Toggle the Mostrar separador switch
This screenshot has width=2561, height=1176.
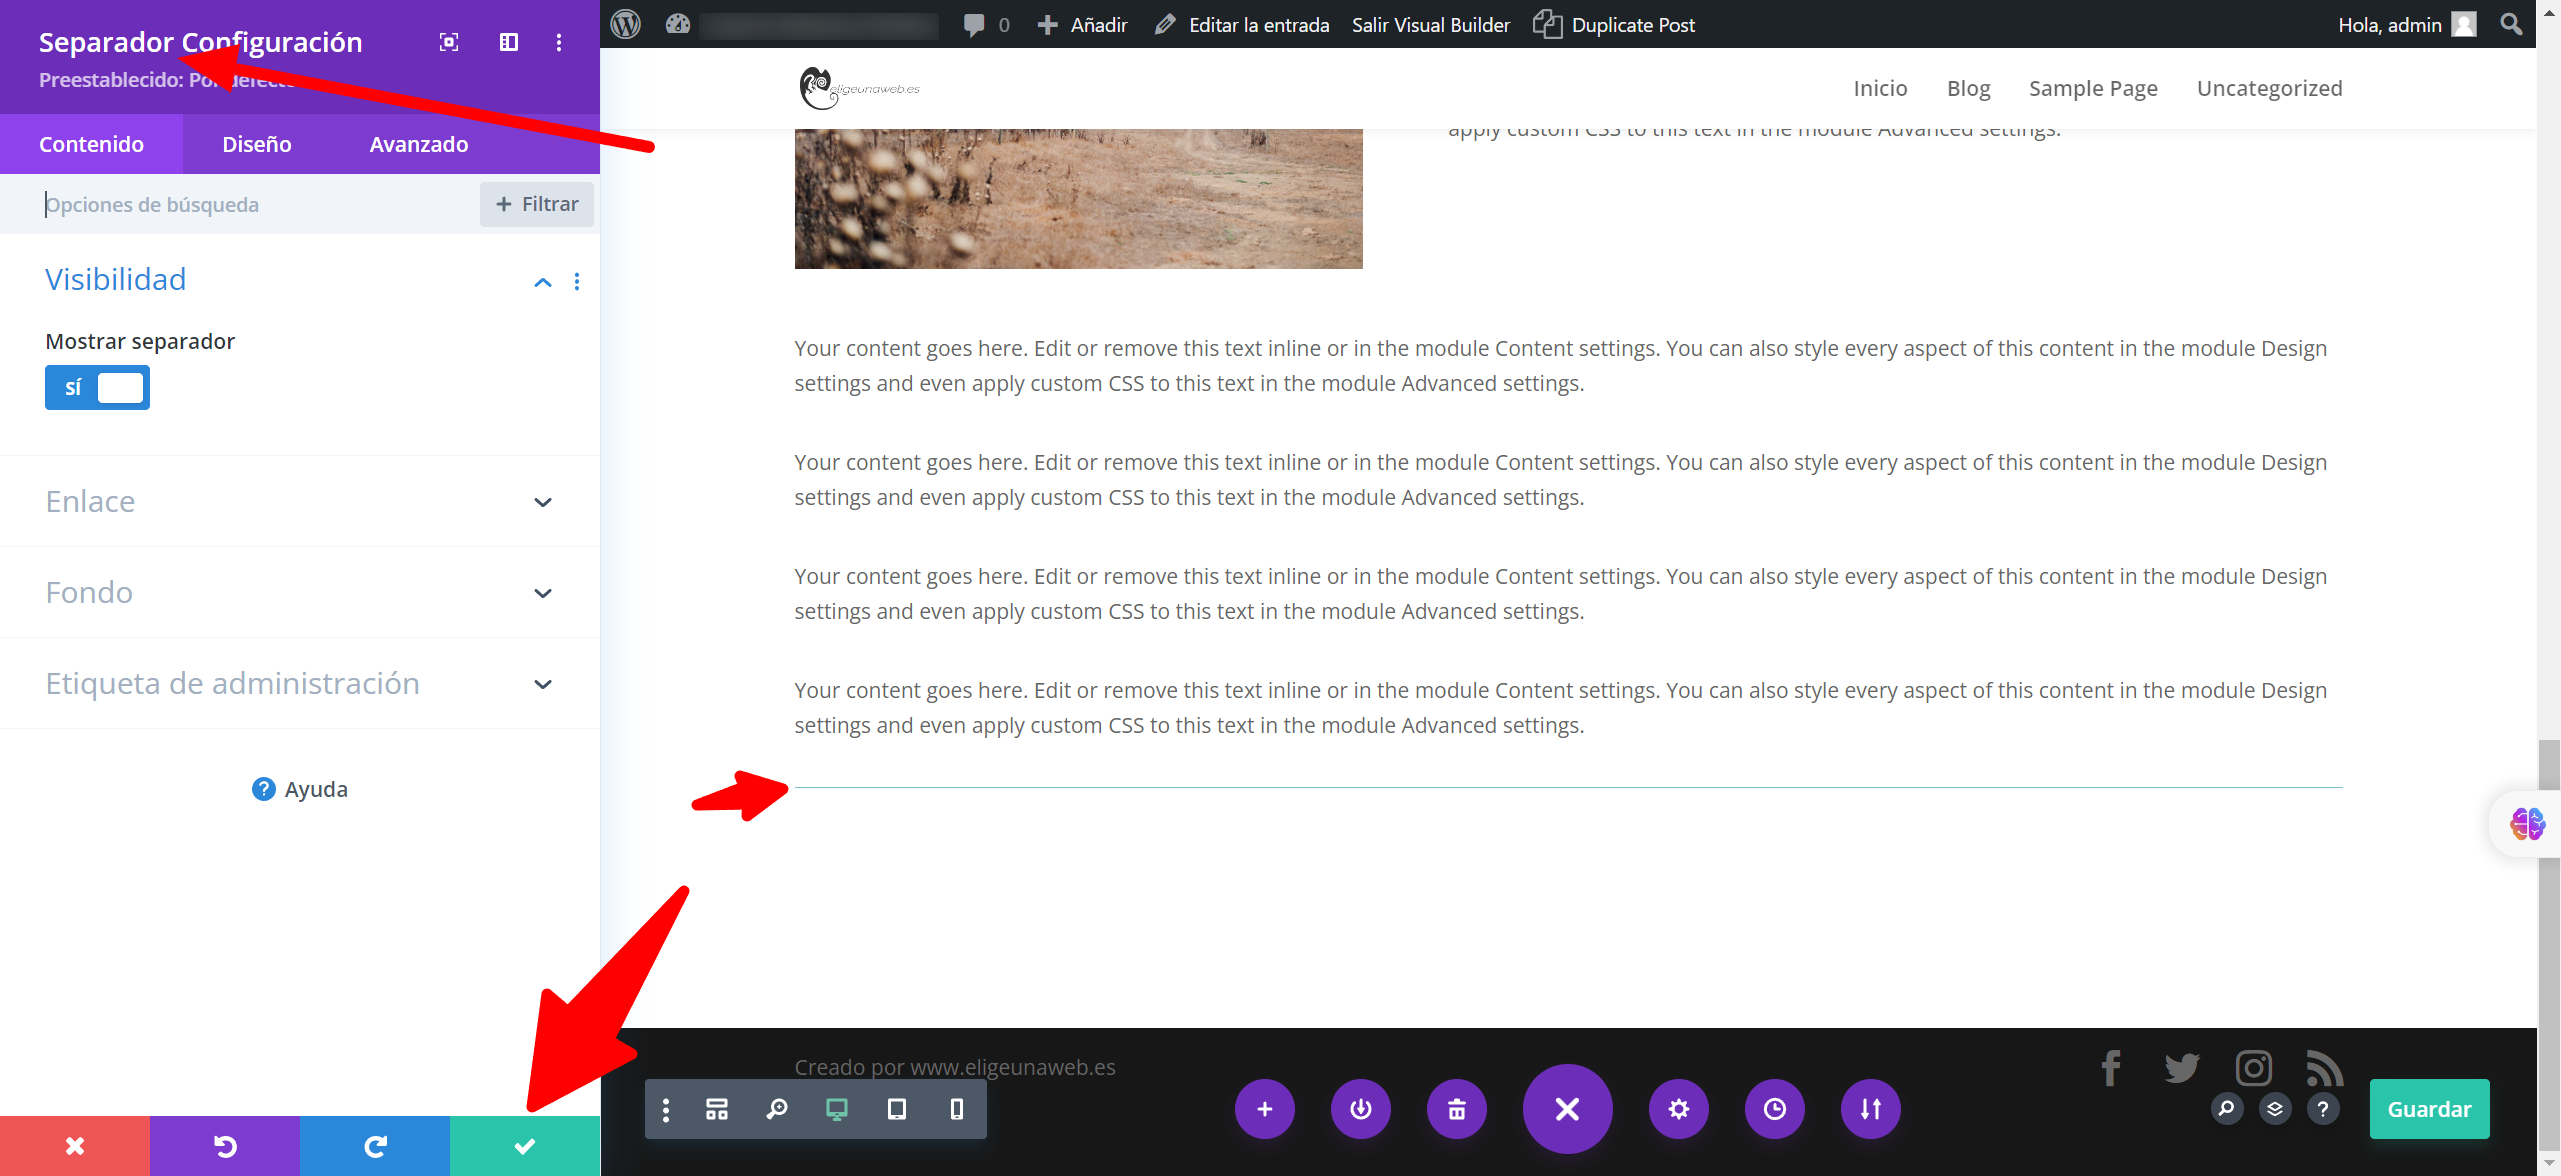97,388
